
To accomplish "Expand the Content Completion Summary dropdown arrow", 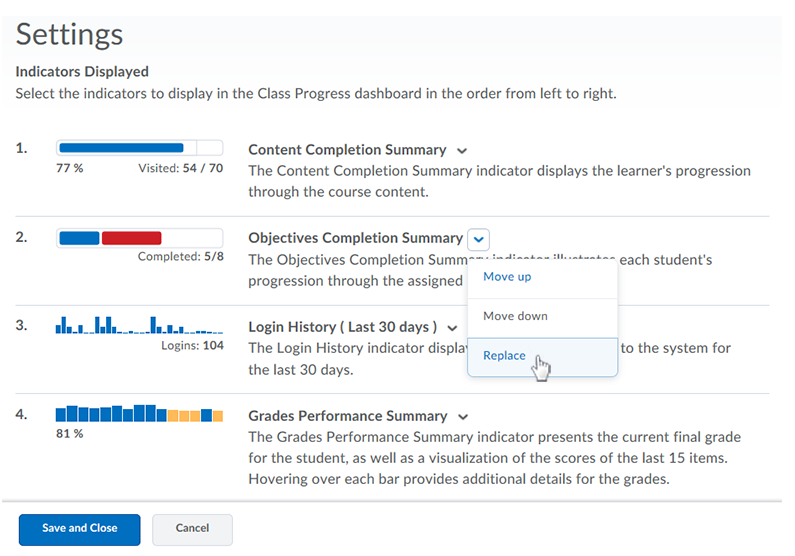I will (x=461, y=151).
